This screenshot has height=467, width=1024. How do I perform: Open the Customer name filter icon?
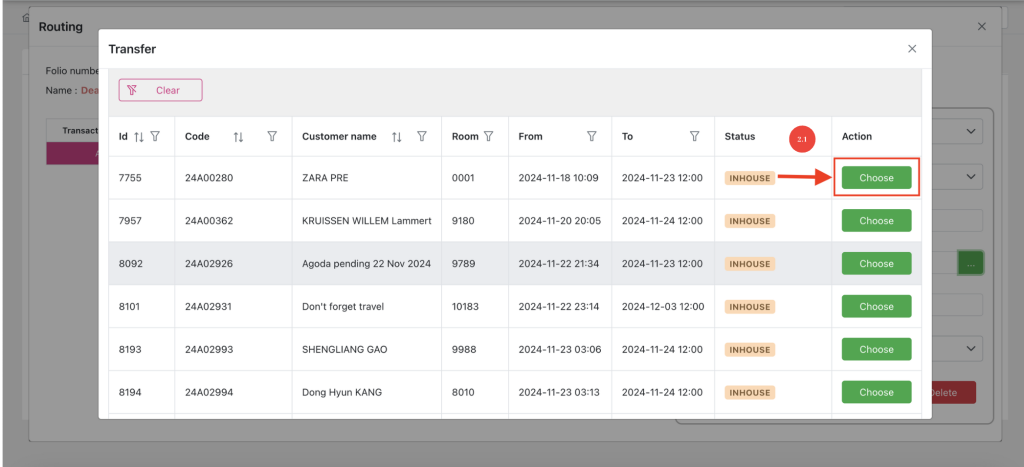(422, 137)
